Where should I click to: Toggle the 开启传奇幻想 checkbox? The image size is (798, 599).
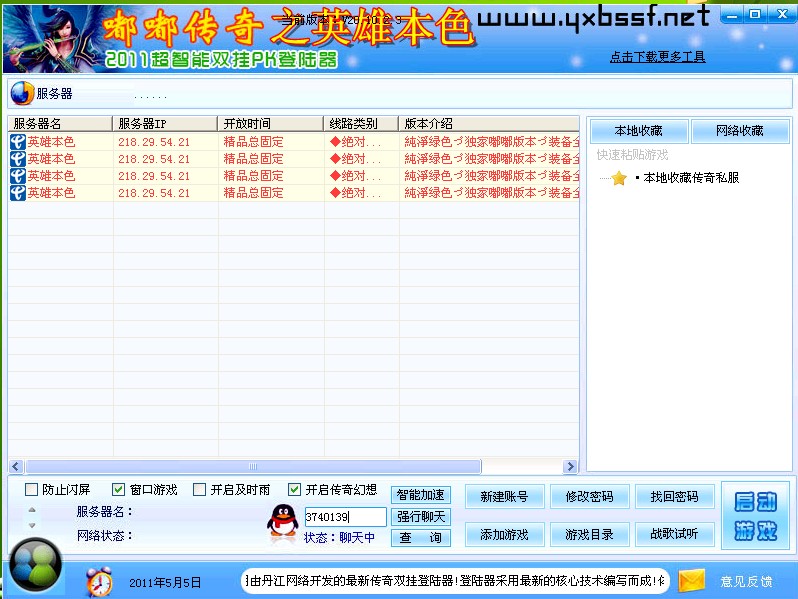(x=295, y=490)
